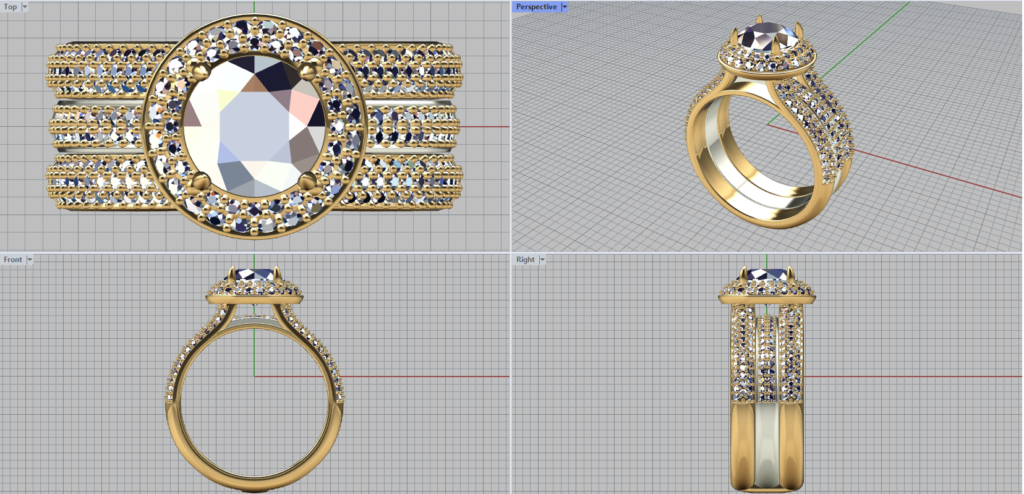Open the Top viewport dropdown arrow
This screenshot has height=494, width=1024.
click(24, 7)
